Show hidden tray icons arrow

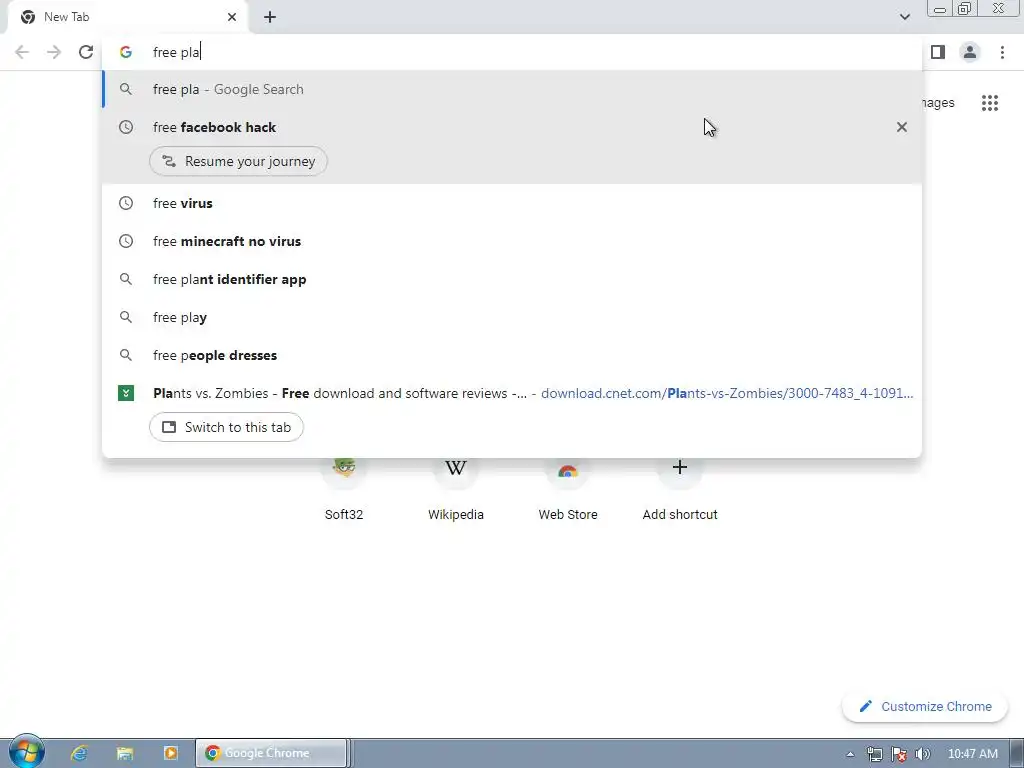tap(850, 754)
